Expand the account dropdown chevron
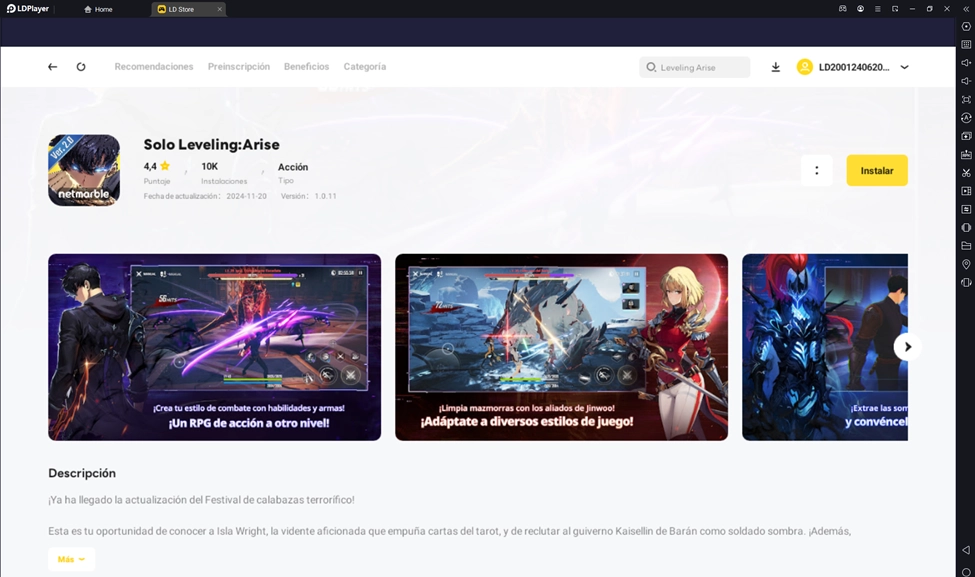Image resolution: width=975 pixels, height=577 pixels. coord(904,67)
